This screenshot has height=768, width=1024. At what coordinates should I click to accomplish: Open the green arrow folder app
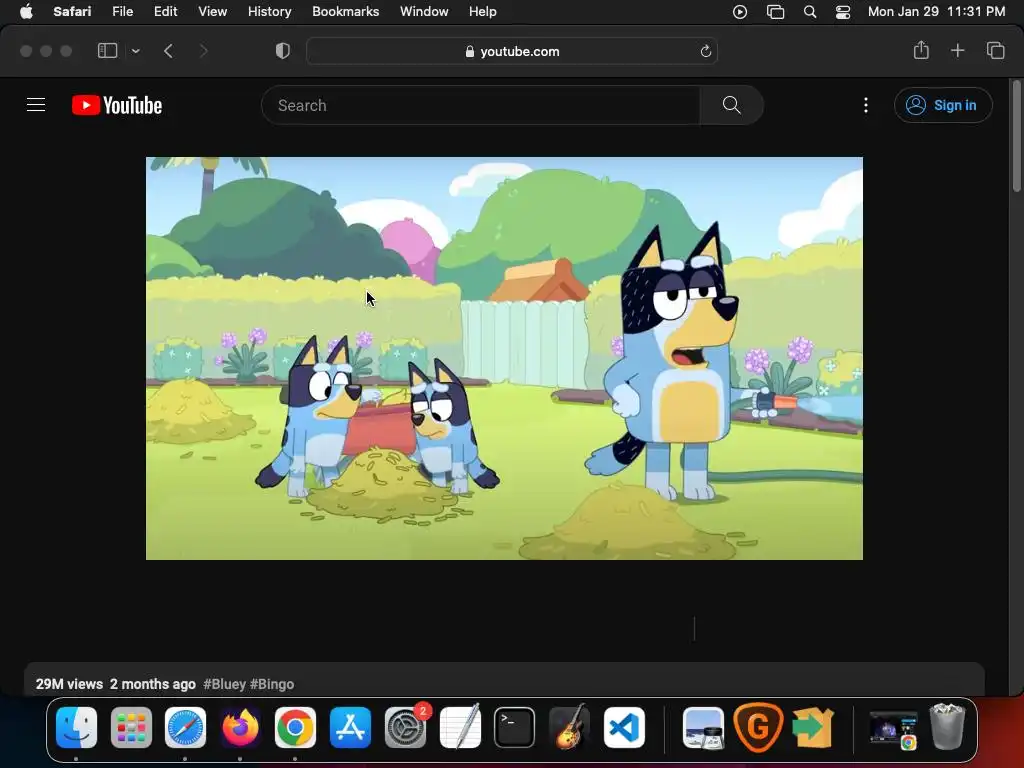[x=812, y=727]
